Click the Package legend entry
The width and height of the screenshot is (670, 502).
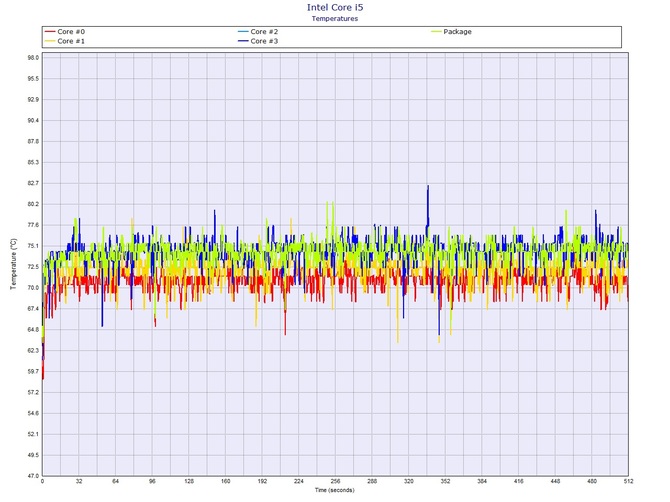click(452, 32)
